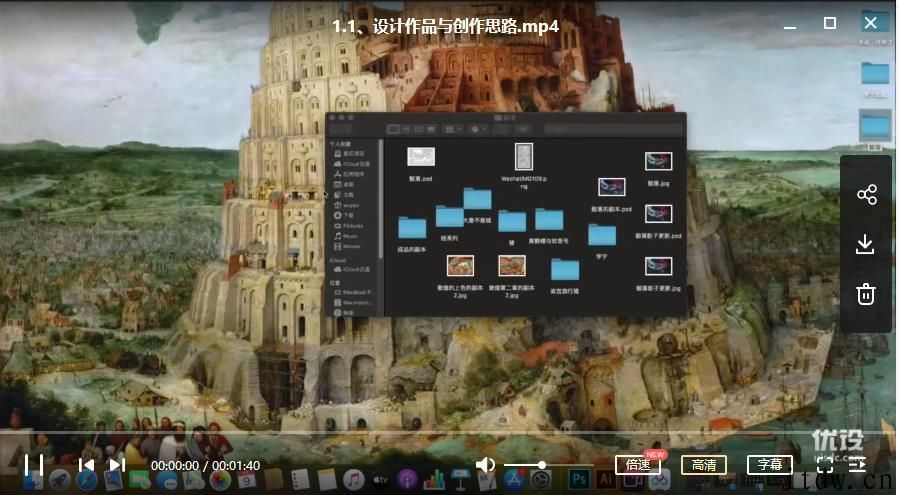Open Numbers in the Dock
The width and height of the screenshot is (899, 495).
point(434,480)
